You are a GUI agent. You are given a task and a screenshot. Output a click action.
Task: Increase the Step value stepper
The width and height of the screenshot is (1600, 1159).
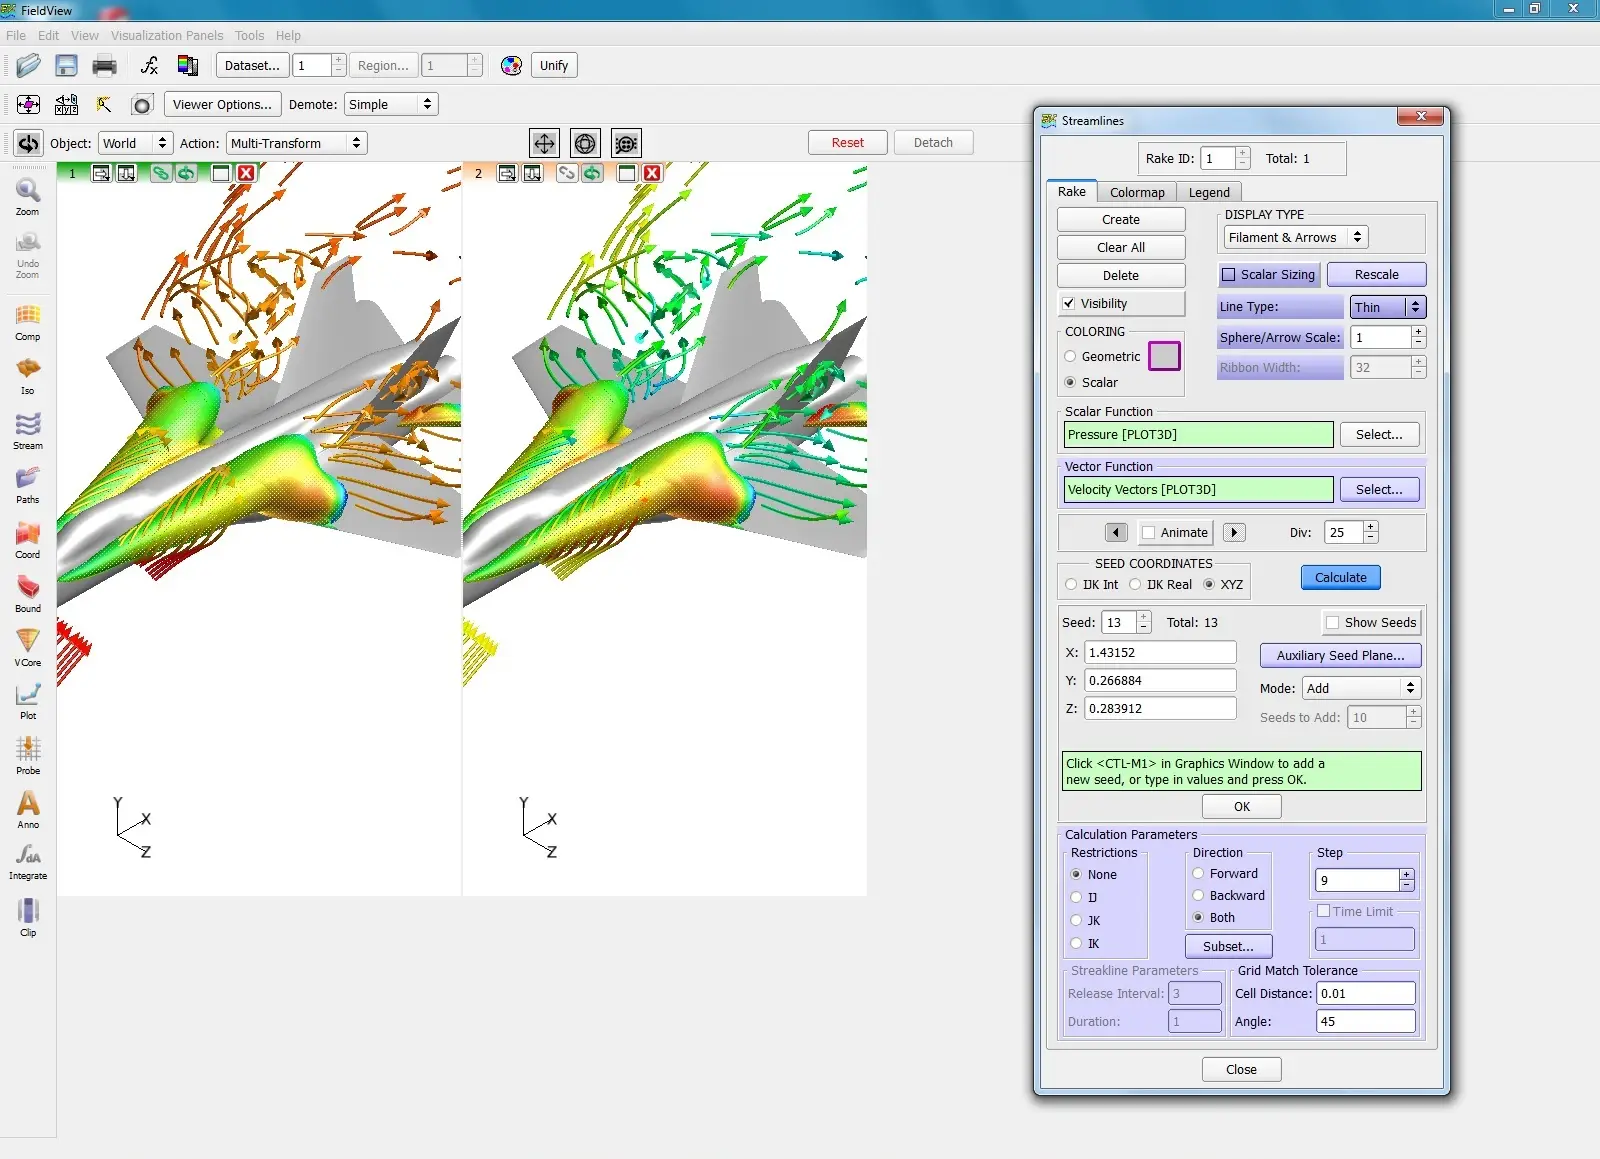pyautogui.click(x=1407, y=875)
